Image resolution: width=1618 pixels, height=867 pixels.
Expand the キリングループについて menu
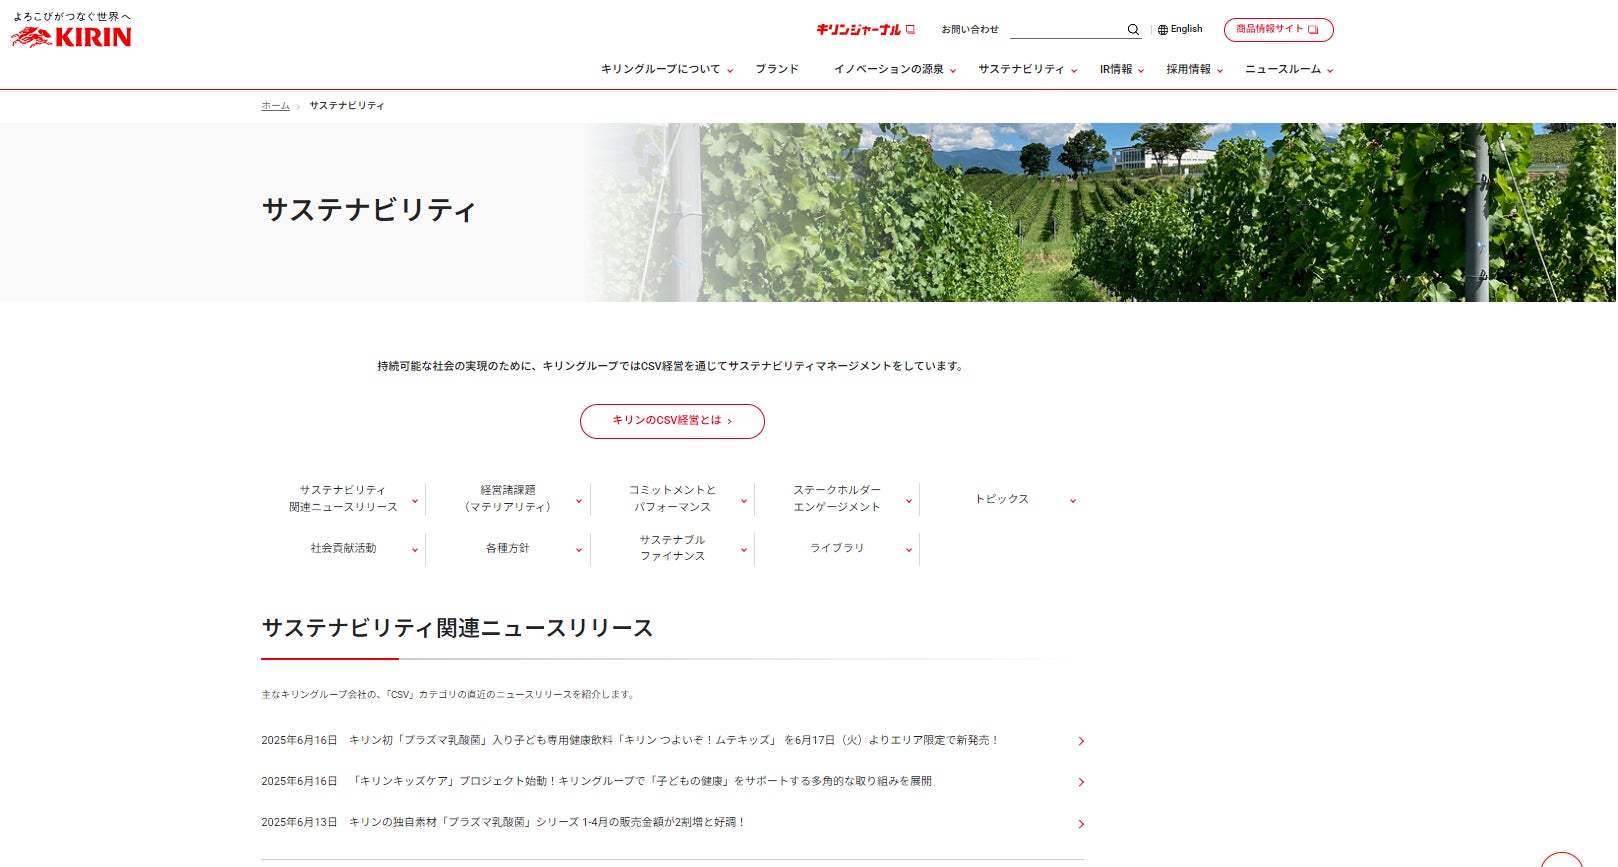(667, 69)
